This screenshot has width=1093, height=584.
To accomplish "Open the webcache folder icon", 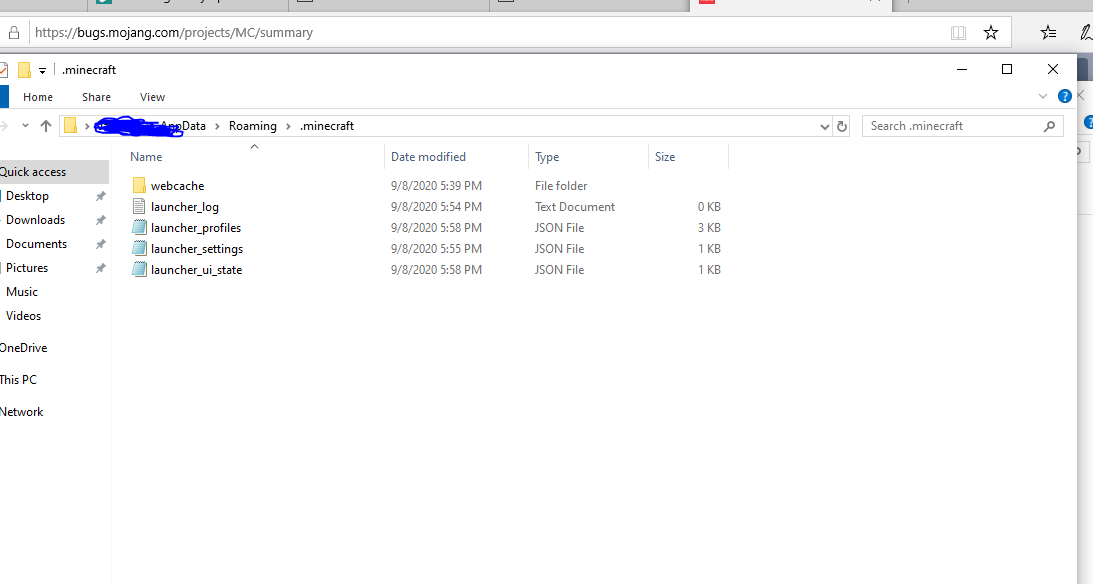I will click(x=139, y=185).
